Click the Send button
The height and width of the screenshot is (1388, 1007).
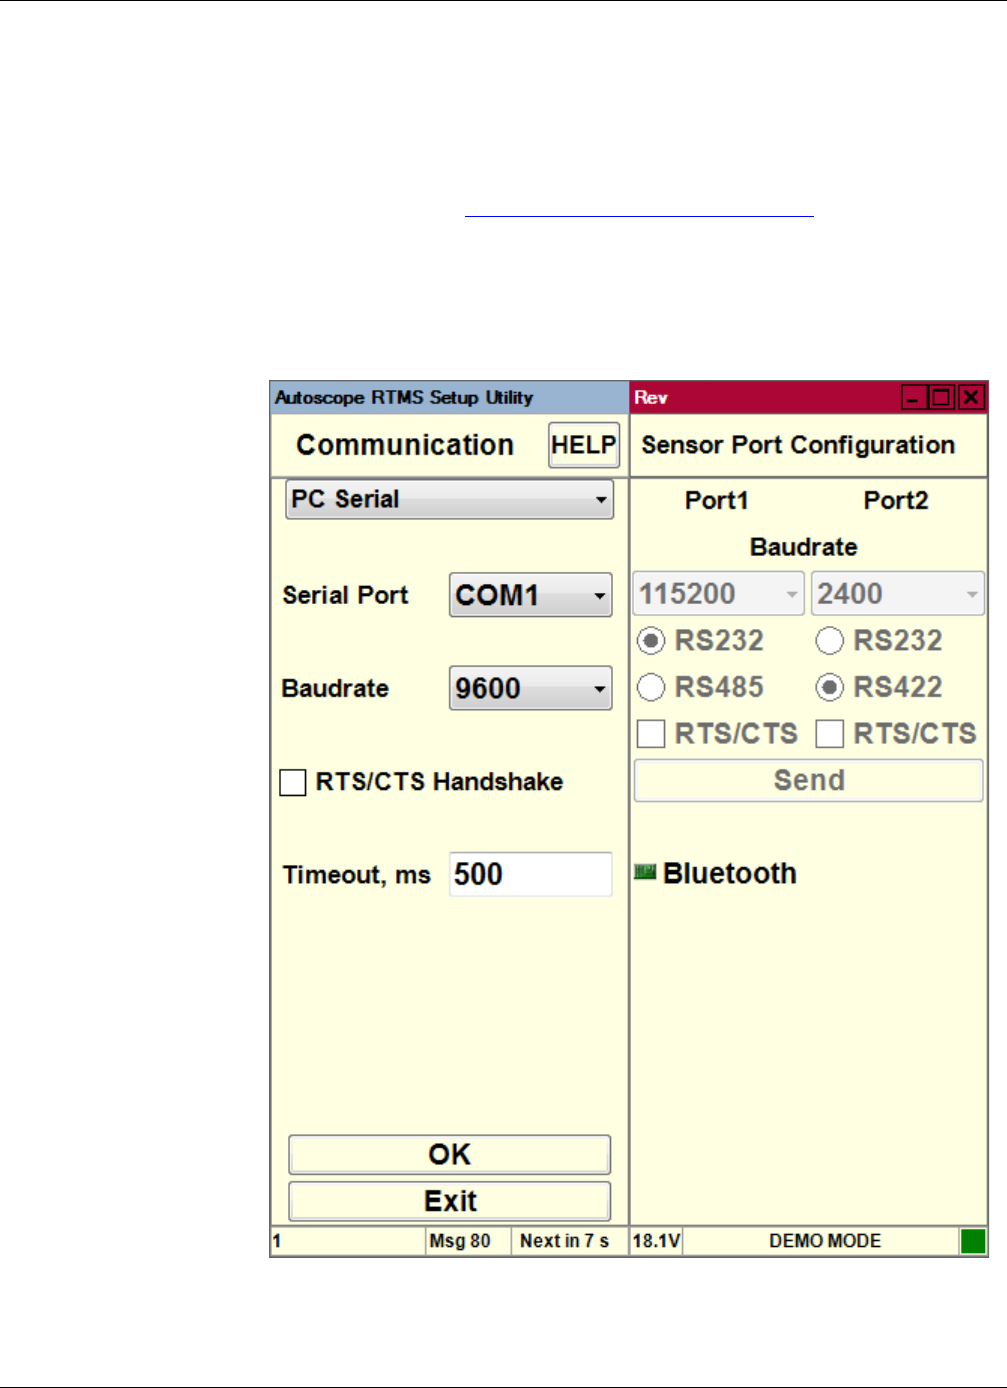[x=809, y=780]
